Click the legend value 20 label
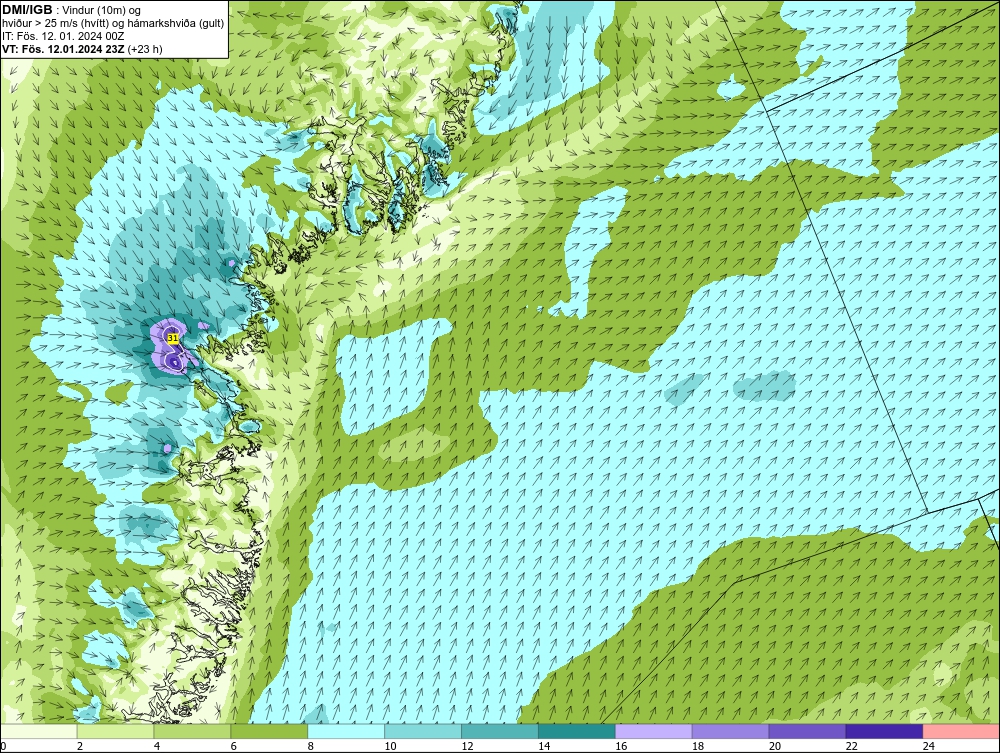 tap(775, 746)
